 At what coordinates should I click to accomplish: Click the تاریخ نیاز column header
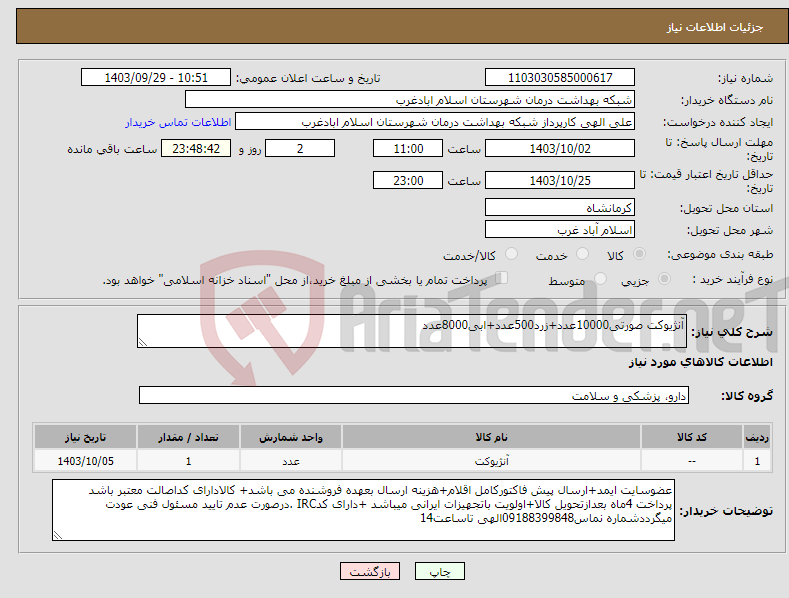coord(86,436)
